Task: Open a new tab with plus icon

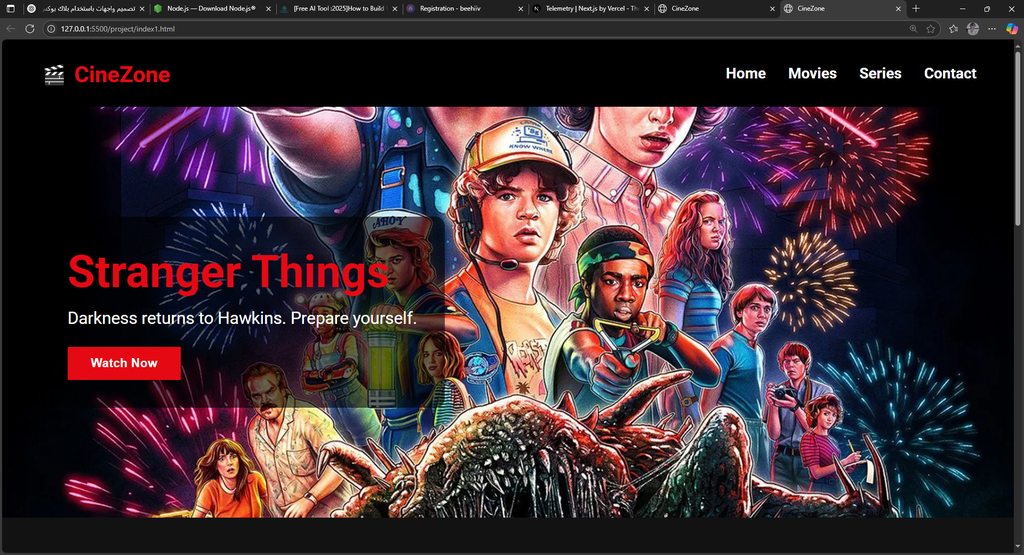Action: pos(916,8)
